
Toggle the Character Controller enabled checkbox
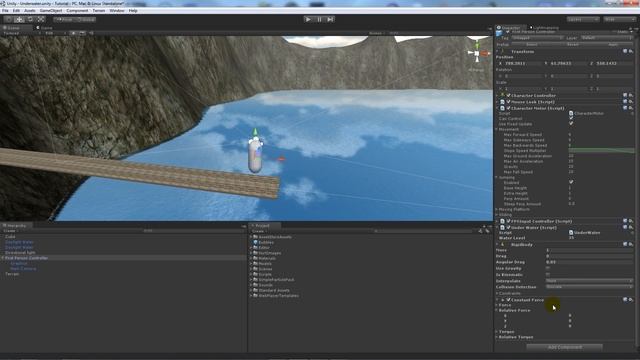[509, 96]
